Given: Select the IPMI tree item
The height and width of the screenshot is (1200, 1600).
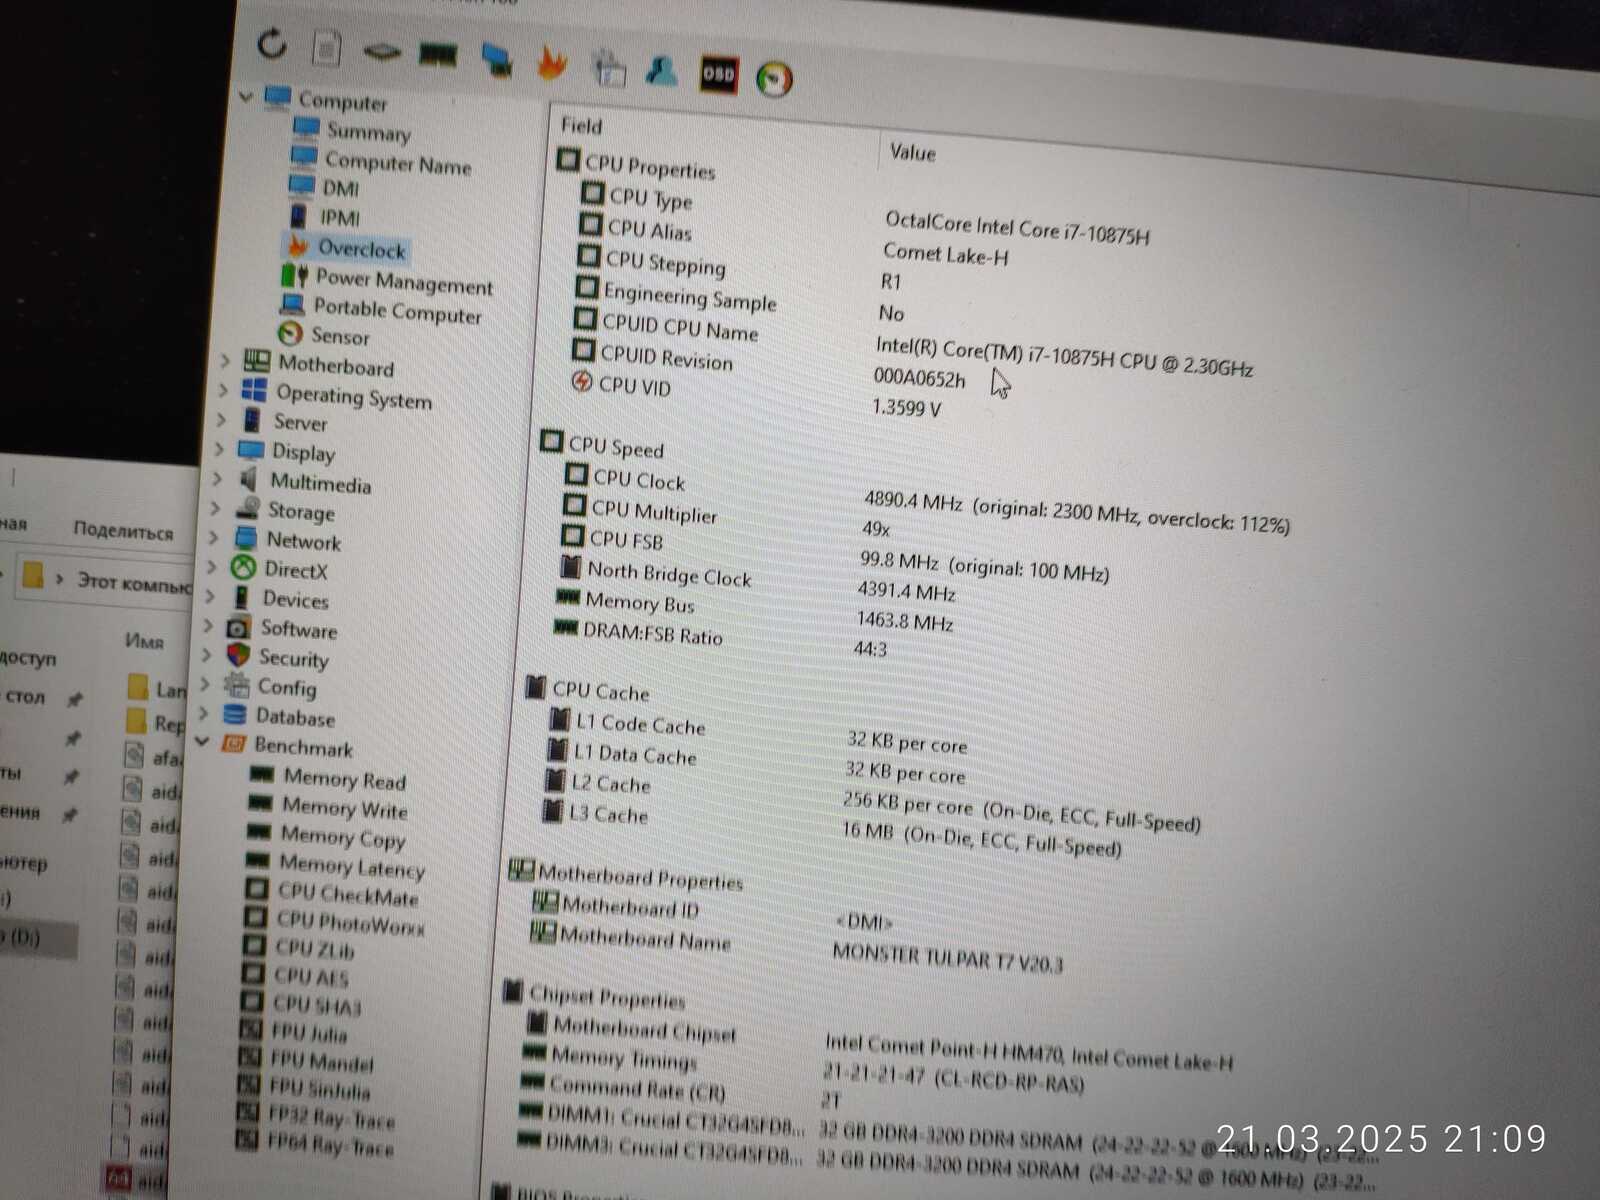Looking at the screenshot, I should 339,217.
